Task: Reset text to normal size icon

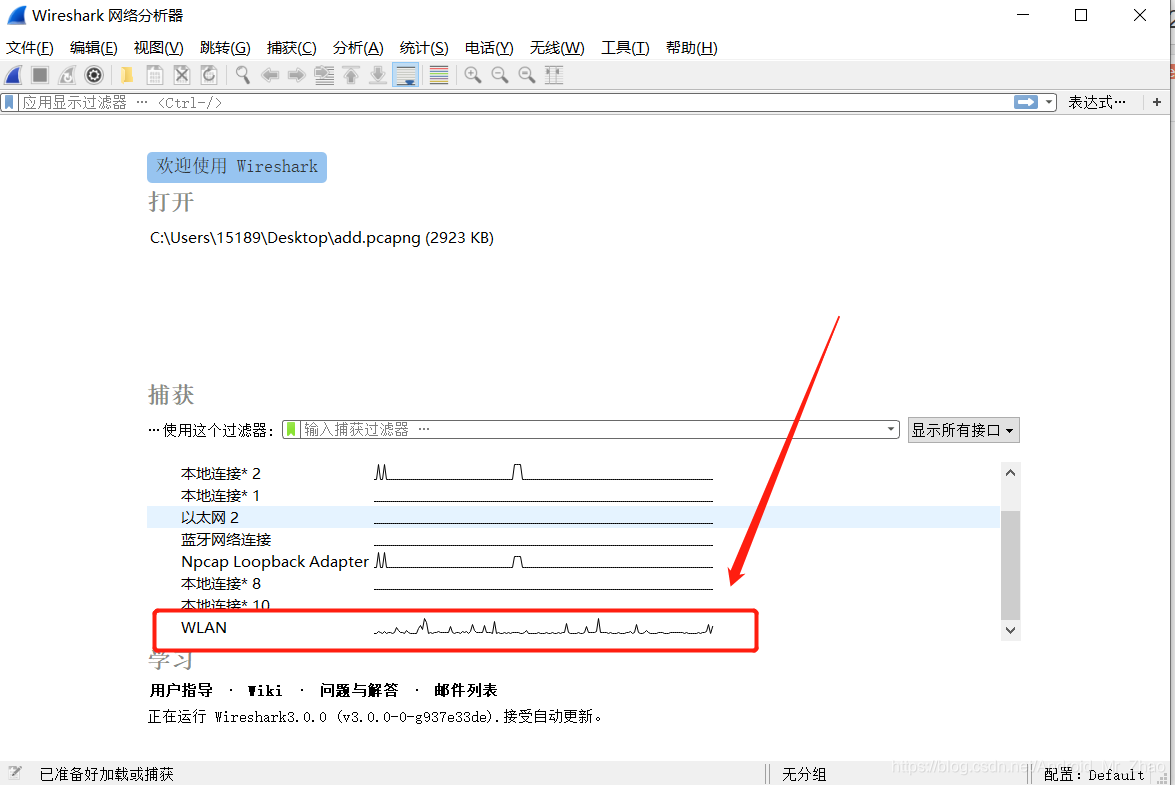Action: (x=527, y=75)
